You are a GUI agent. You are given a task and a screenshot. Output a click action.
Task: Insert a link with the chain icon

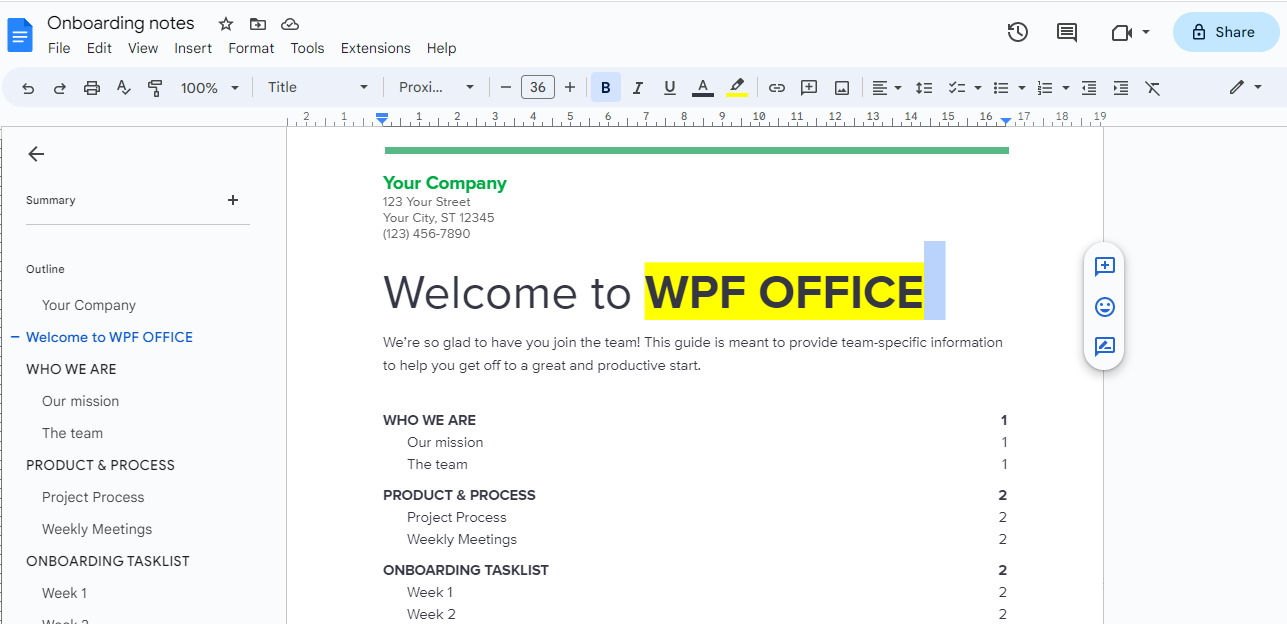coord(777,88)
